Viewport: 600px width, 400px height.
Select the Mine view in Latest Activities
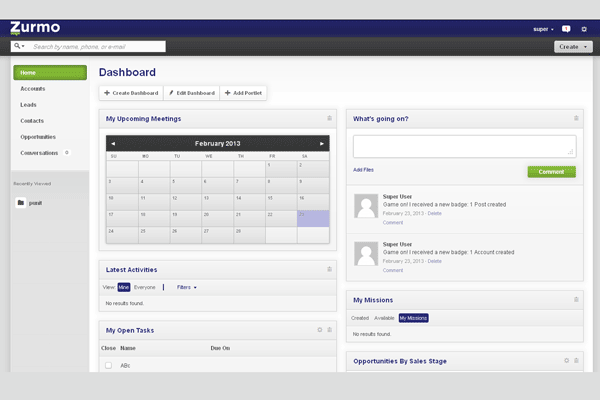[123, 287]
